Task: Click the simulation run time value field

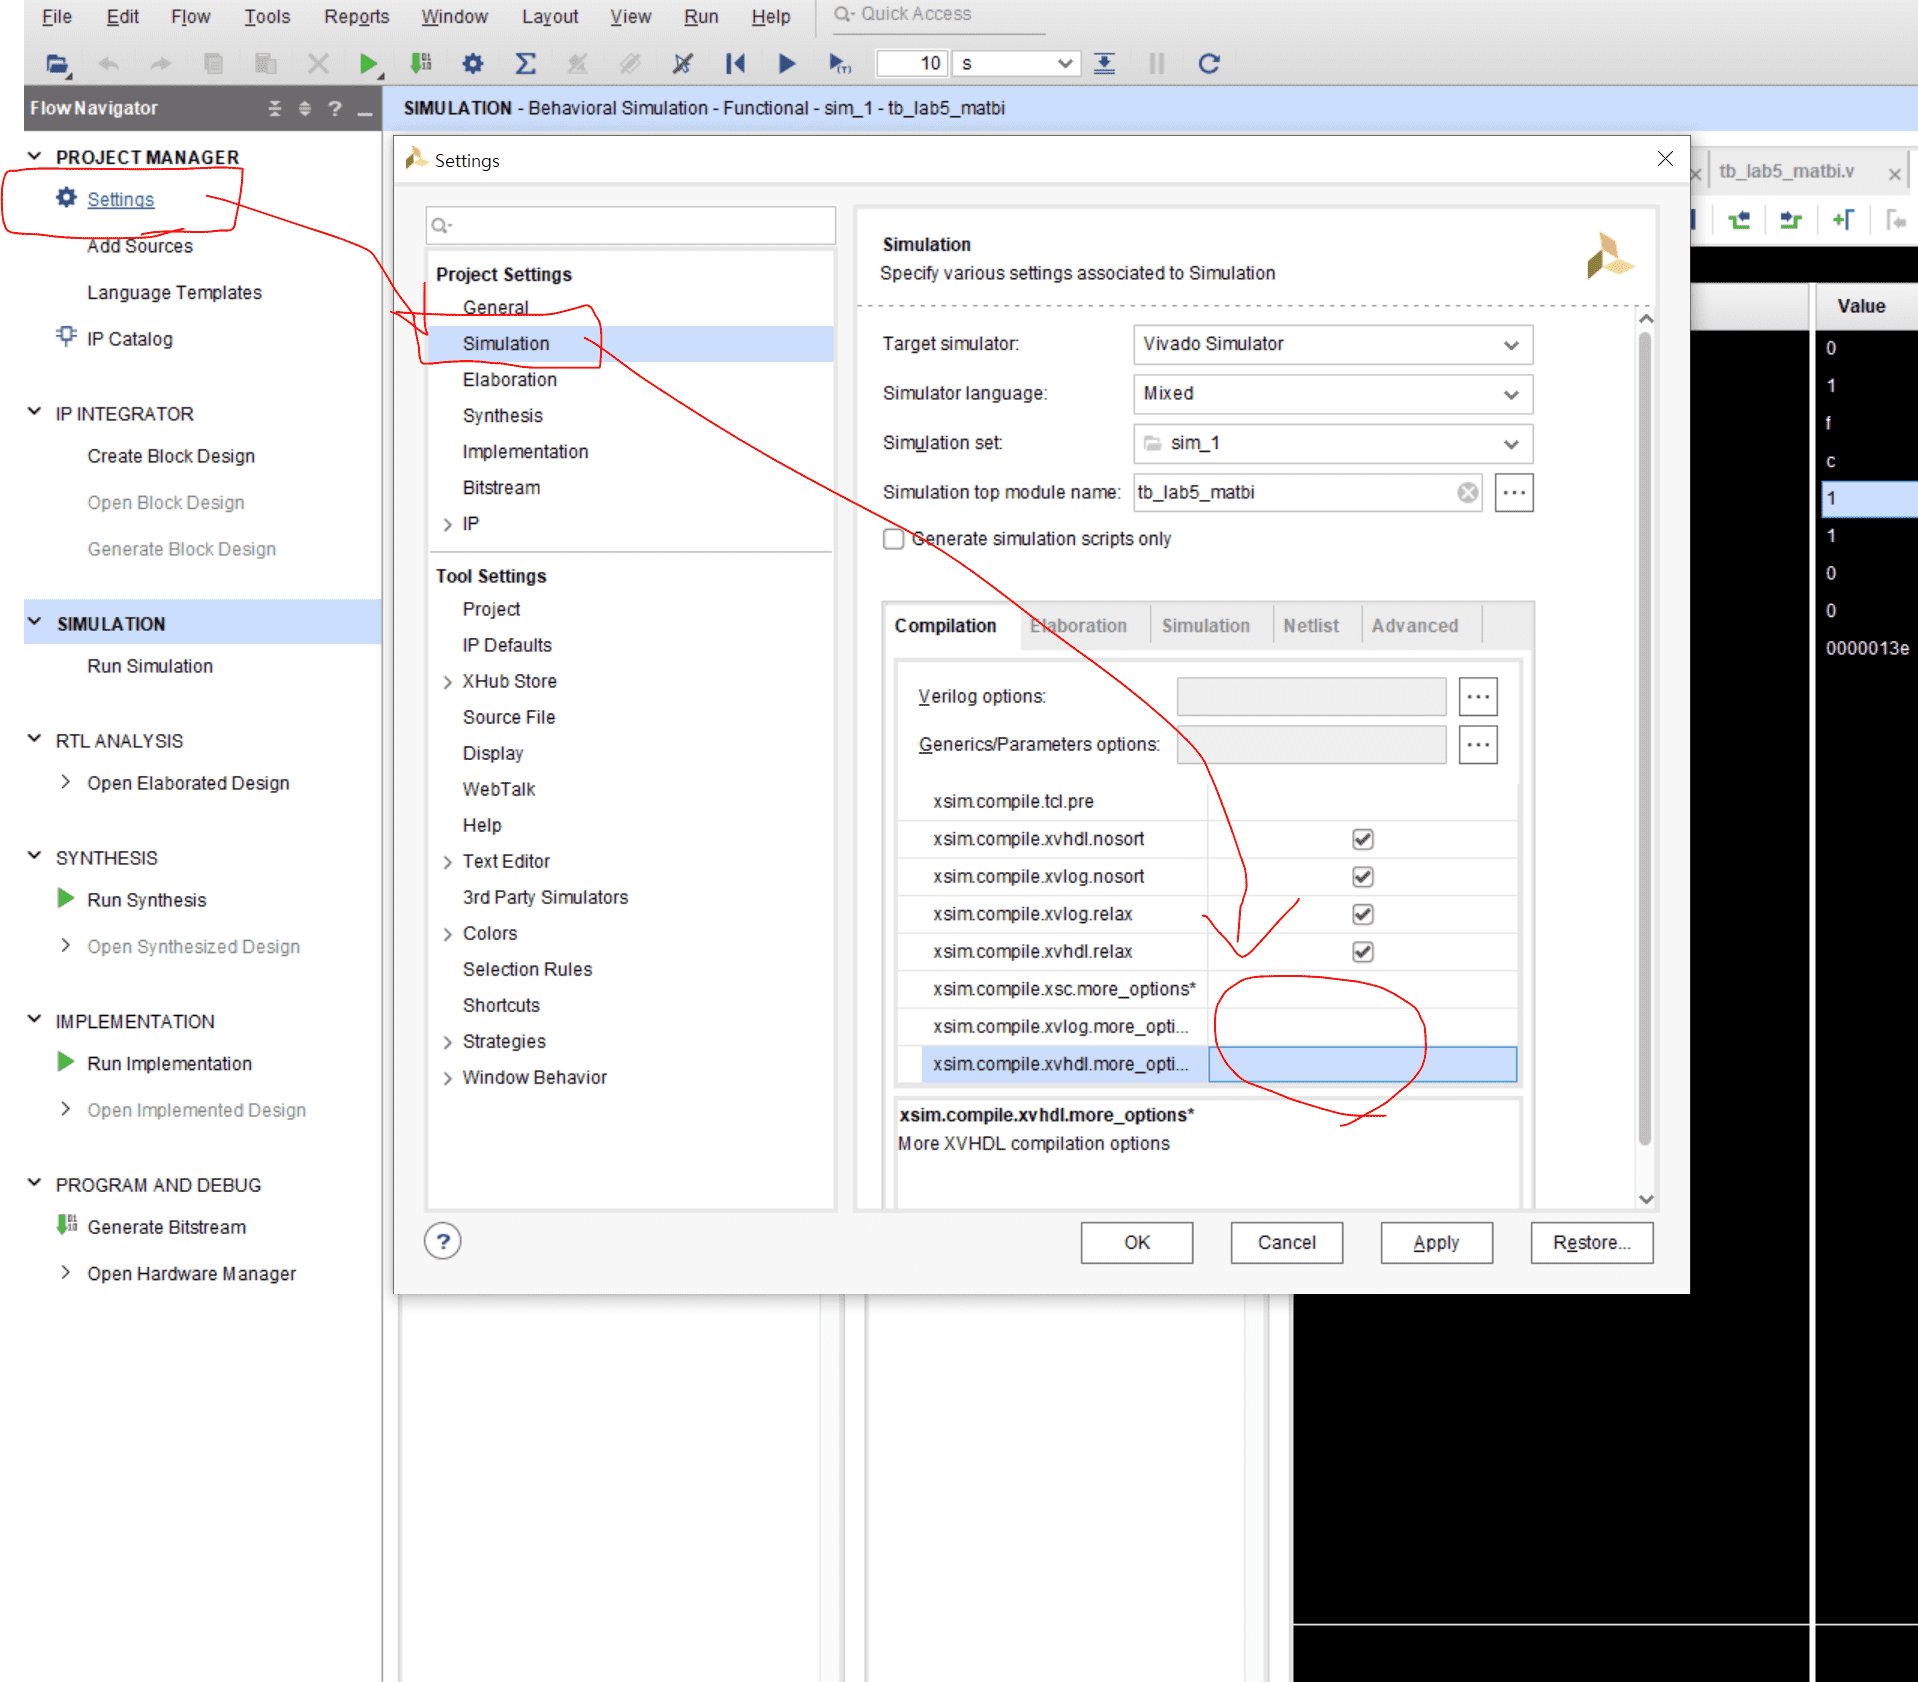Action: point(912,64)
